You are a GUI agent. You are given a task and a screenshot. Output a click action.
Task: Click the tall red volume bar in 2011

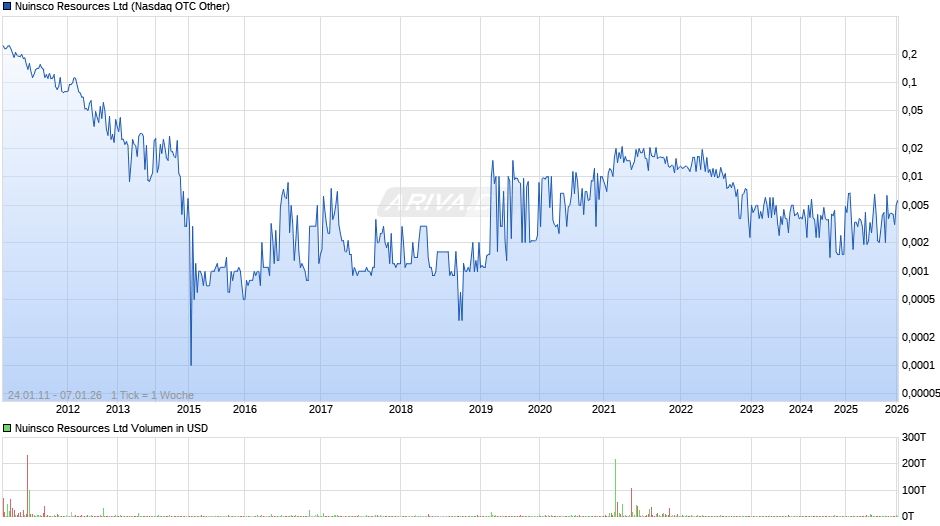click(28, 486)
